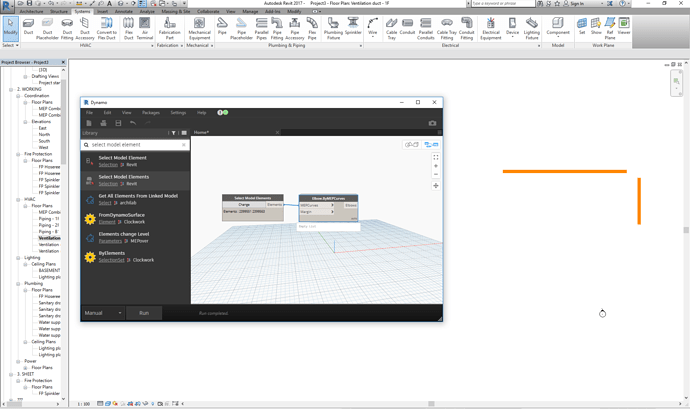Select the Pipe tool
Image resolution: width=690 pixels, height=409 pixels.
point(222,26)
